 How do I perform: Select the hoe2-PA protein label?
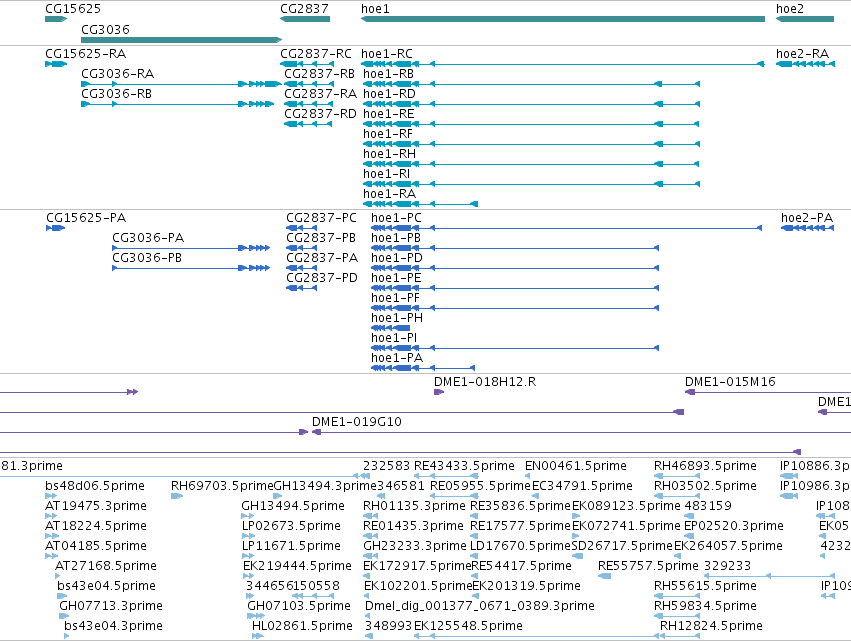(x=806, y=218)
